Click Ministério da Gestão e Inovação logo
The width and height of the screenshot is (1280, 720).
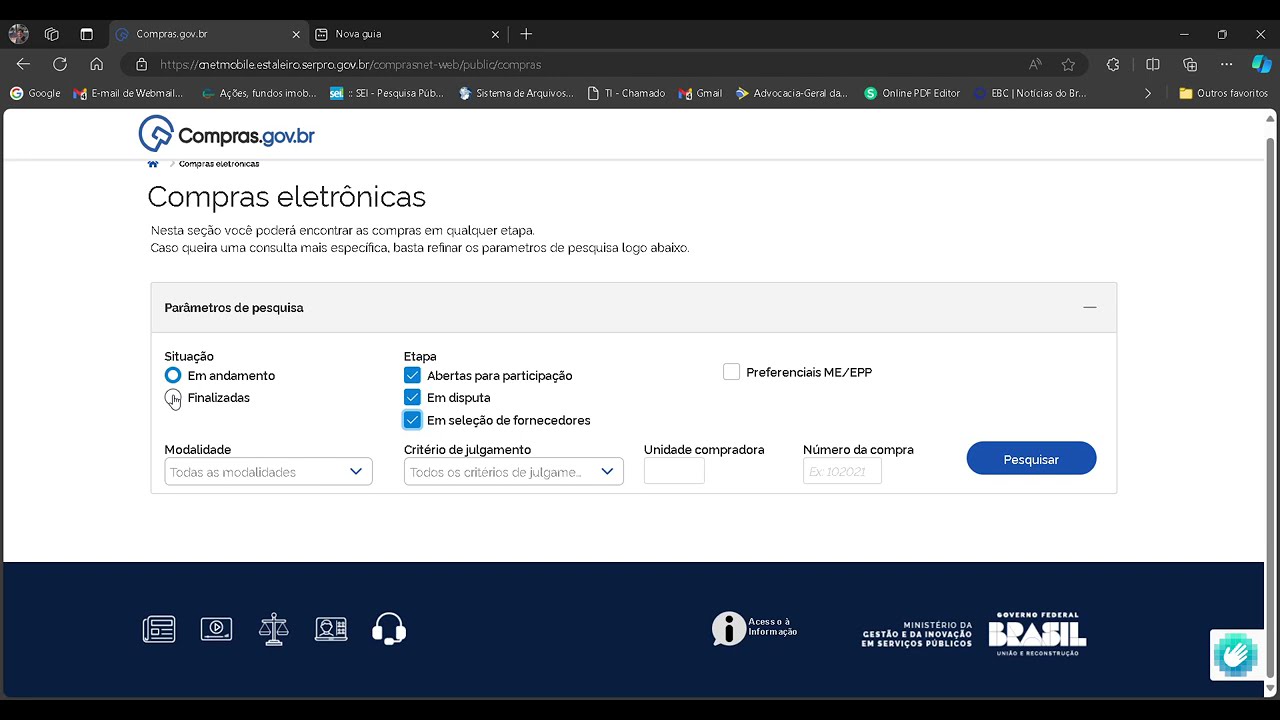(x=916, y=633)
